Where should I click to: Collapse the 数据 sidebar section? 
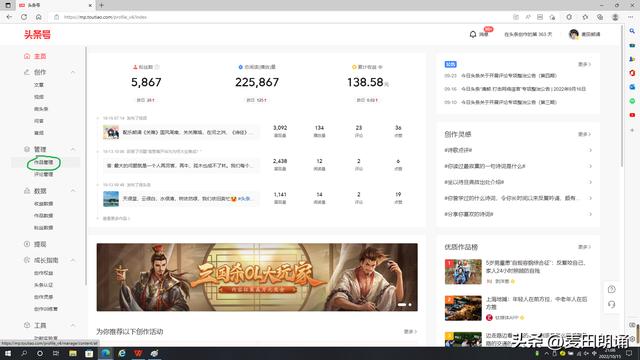[73, 191]
